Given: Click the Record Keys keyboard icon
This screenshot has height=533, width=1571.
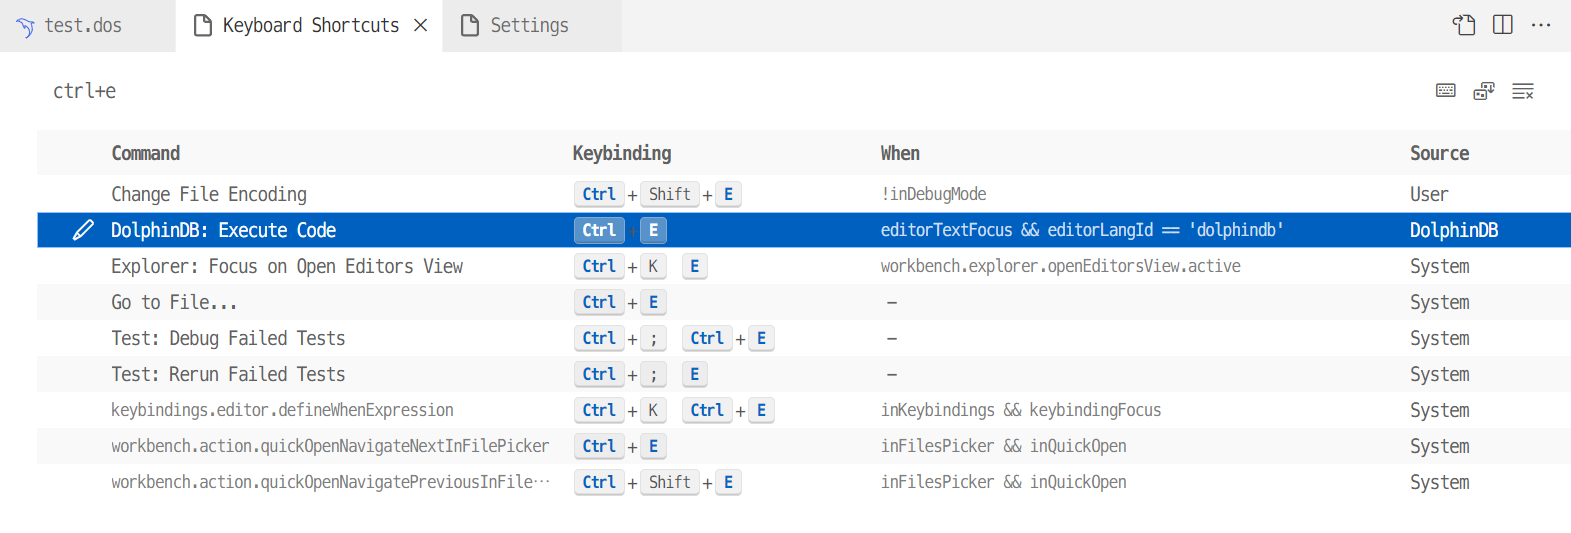Looking at the screenshot, I should click(x=1445, y=91).
